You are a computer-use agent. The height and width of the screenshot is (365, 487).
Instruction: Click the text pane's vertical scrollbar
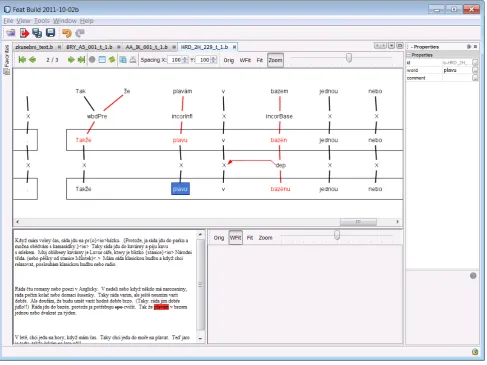coord(200,284)
